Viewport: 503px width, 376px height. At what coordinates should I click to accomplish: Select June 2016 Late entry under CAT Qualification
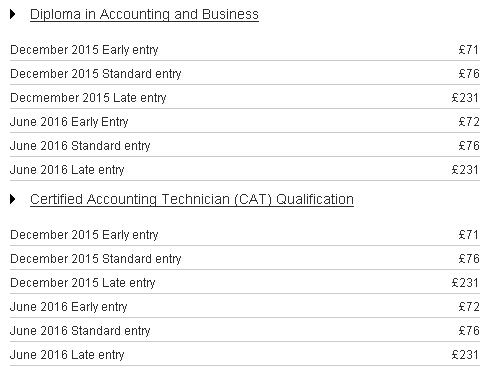(245, 354)
